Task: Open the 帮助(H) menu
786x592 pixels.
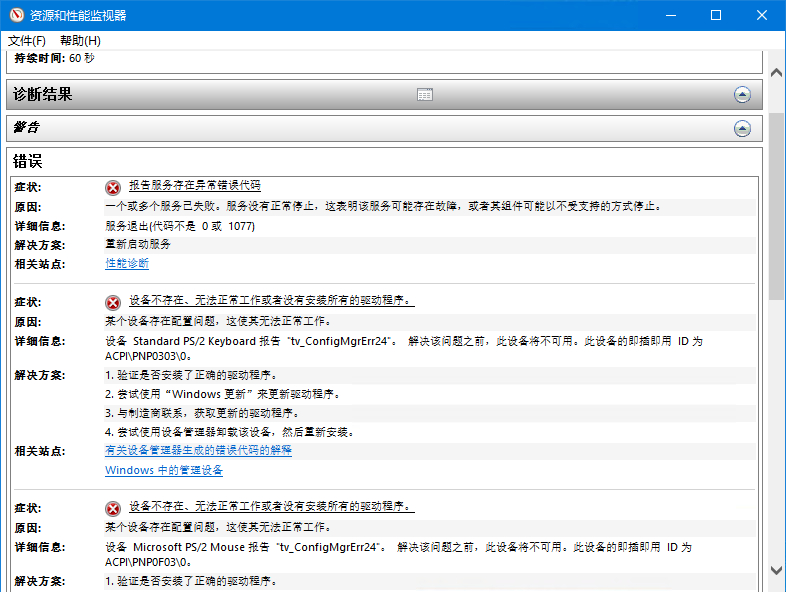Action: click(x=80, y=41)
